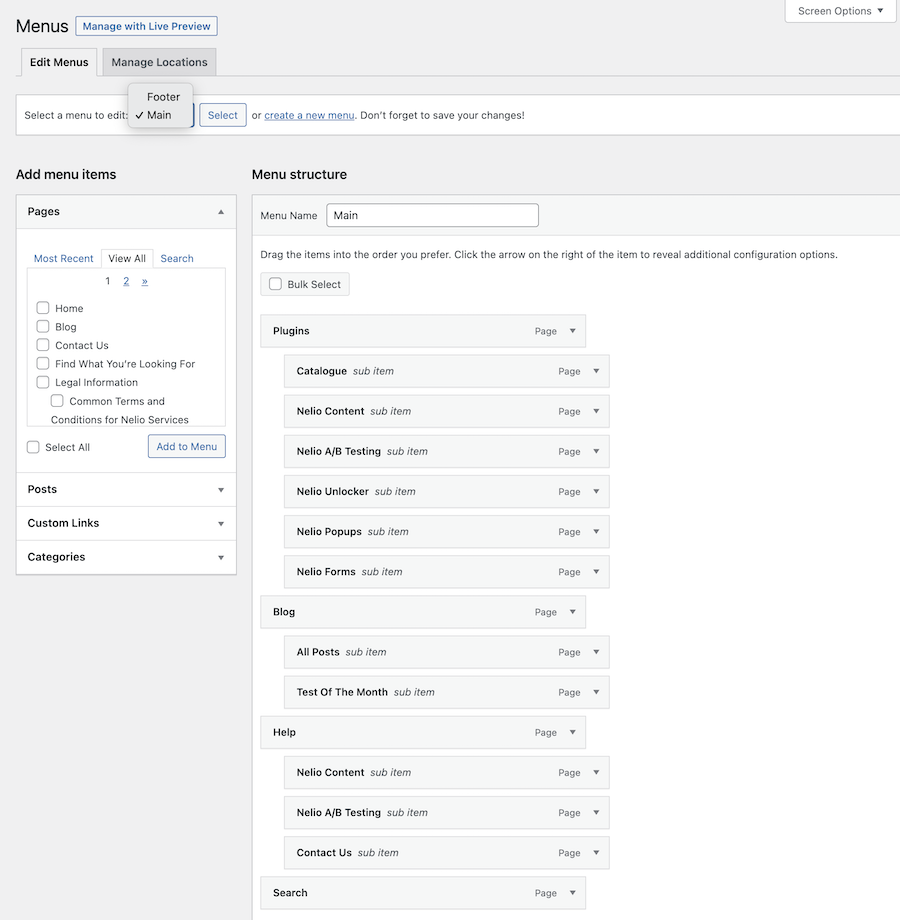Select the Nelio Forms sub item bar
Viewport: 900px width, 920px height.
(x=446, y=571)
